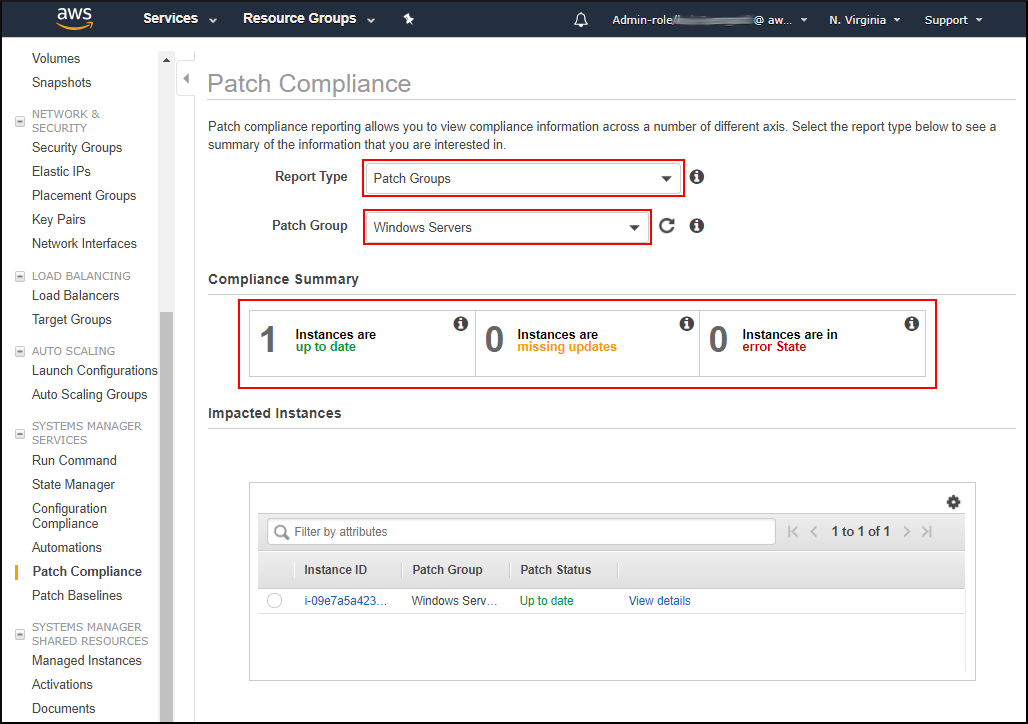
Task: View info for instances in error State
Action: point(911,323)
